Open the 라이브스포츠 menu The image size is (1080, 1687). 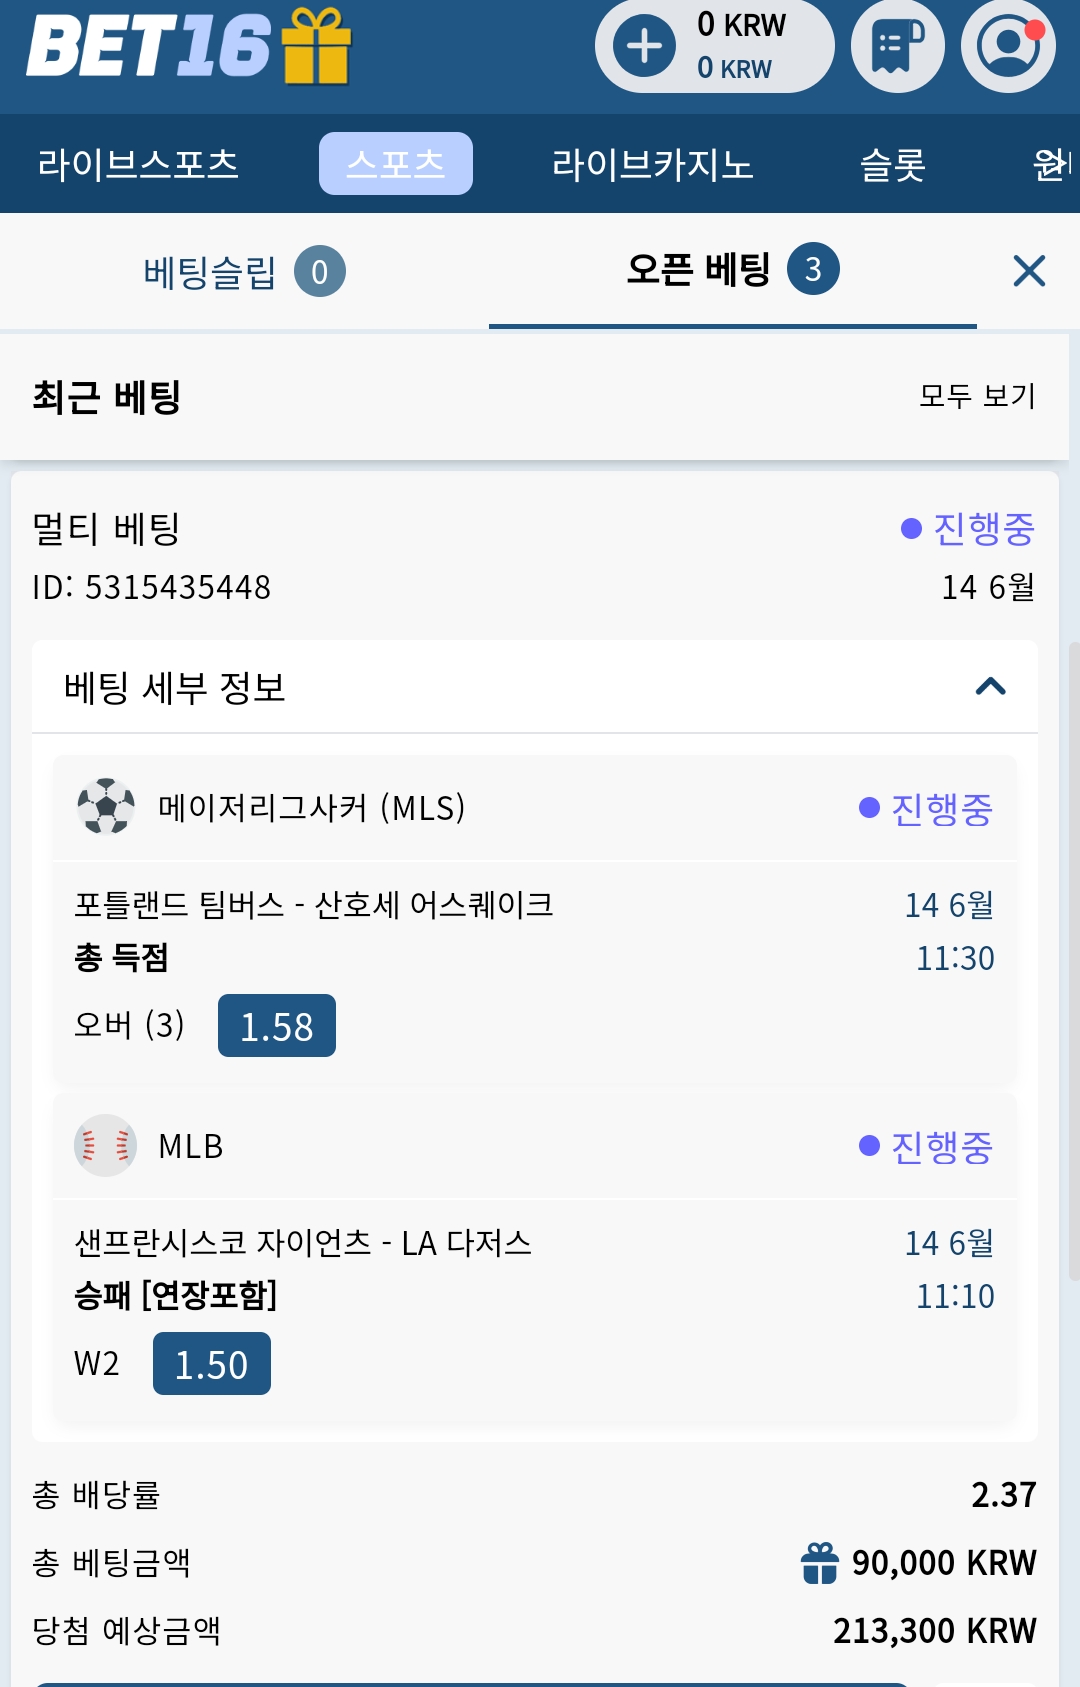(x=138, y=164)
